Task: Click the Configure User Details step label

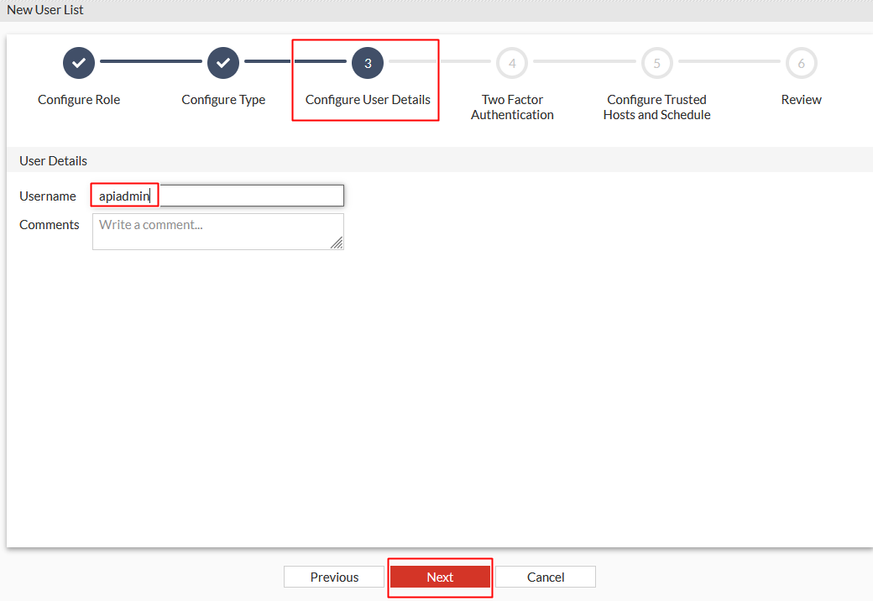Action: pos(367,100)
